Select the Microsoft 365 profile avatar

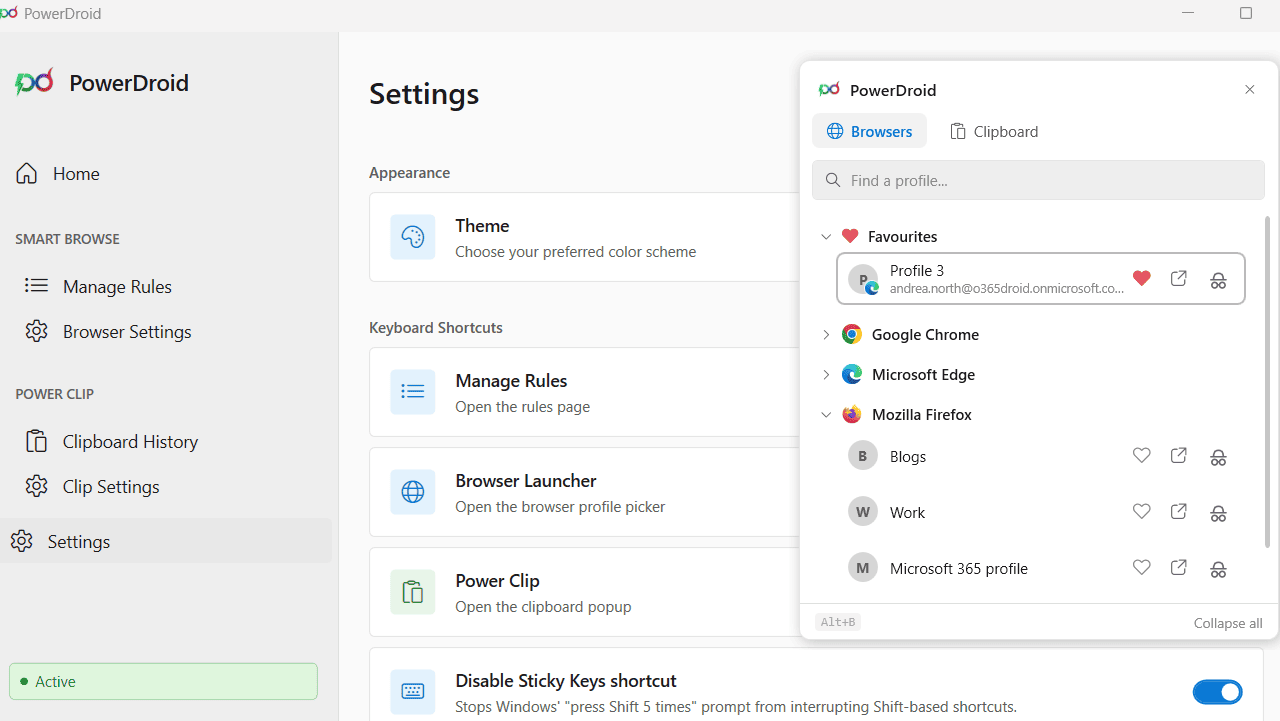[x=863, y=568]
